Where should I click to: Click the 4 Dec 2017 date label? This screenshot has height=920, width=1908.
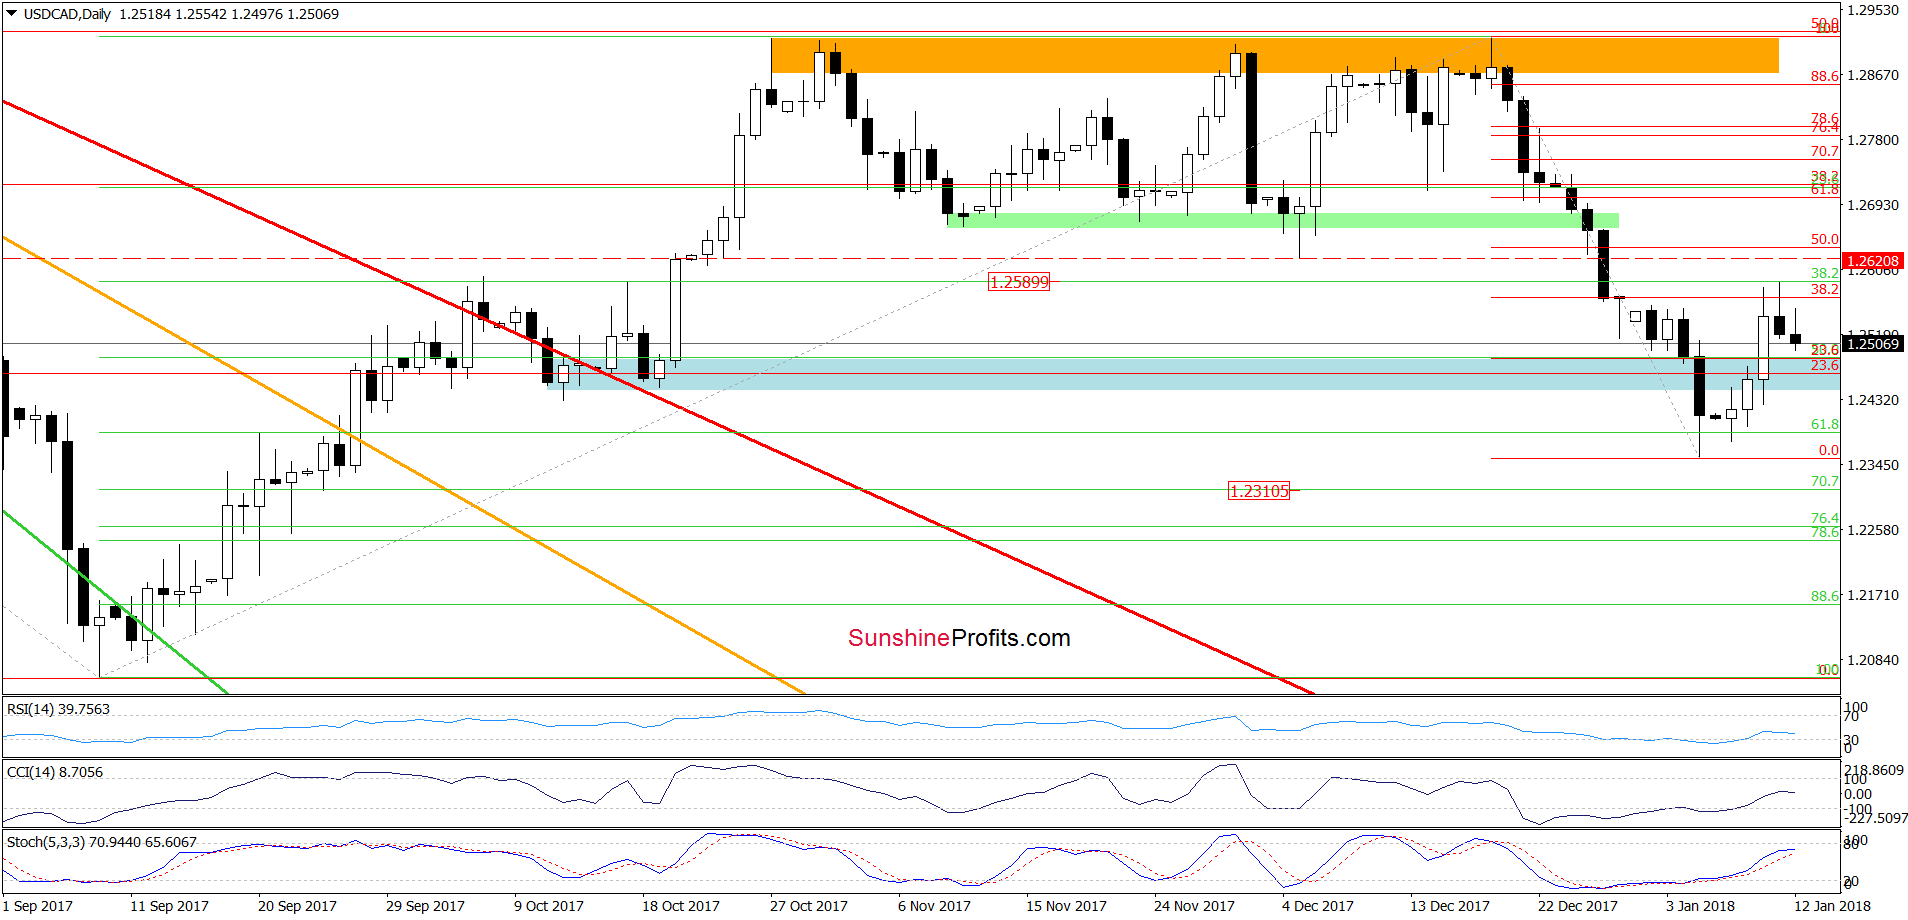coord(1318,906)
